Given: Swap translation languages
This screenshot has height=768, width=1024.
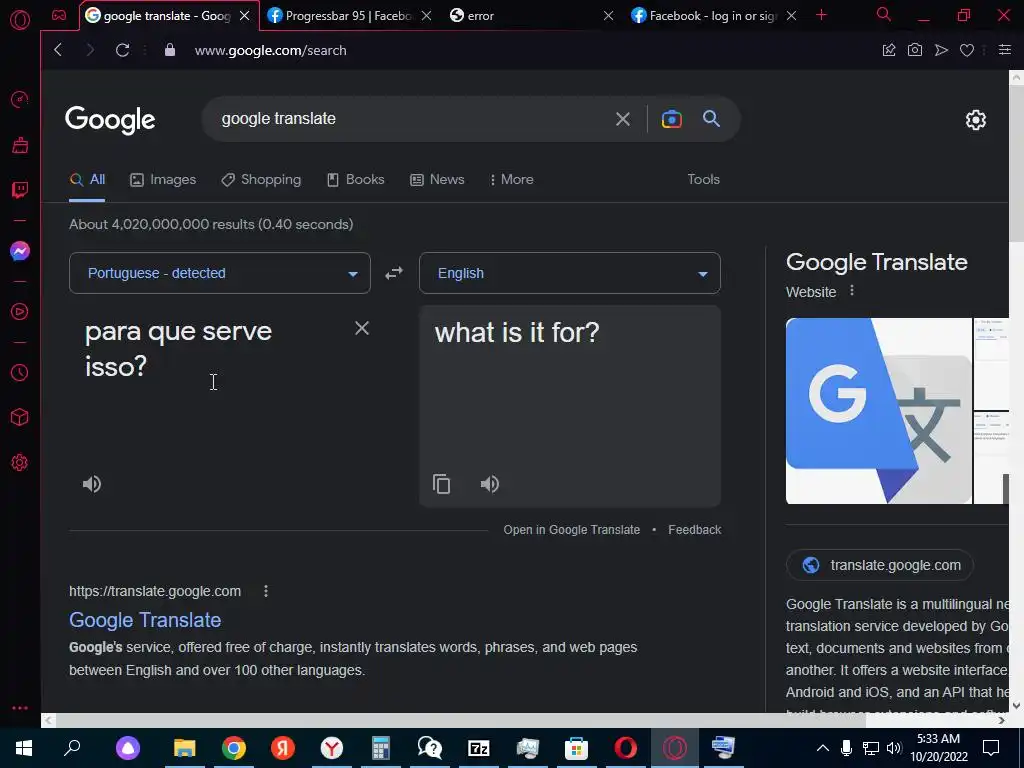Looking at the screenshot, I should pyautogui.click(x=394, y=273).
